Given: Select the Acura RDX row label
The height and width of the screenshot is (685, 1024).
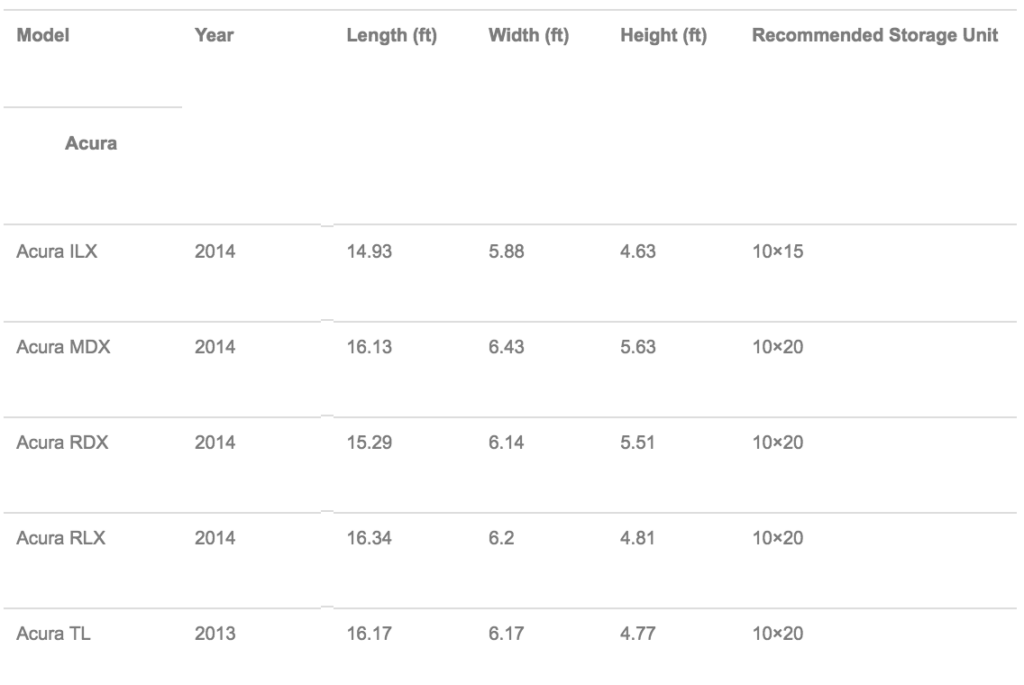Looking at the screenshot, I should pos(62,442).
